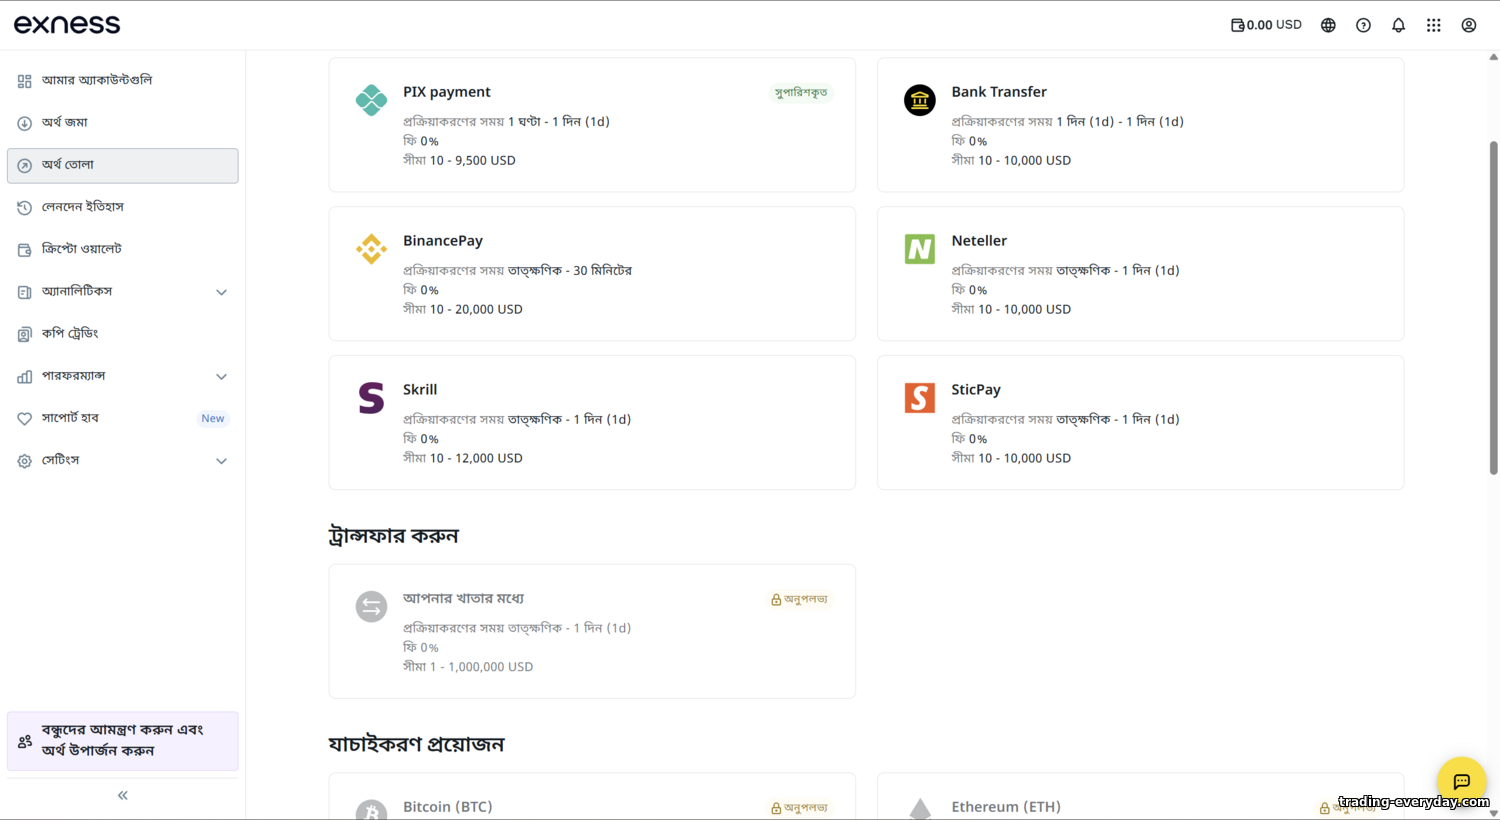
Task: Open the language globe icon
Action: click(1328, 25)
